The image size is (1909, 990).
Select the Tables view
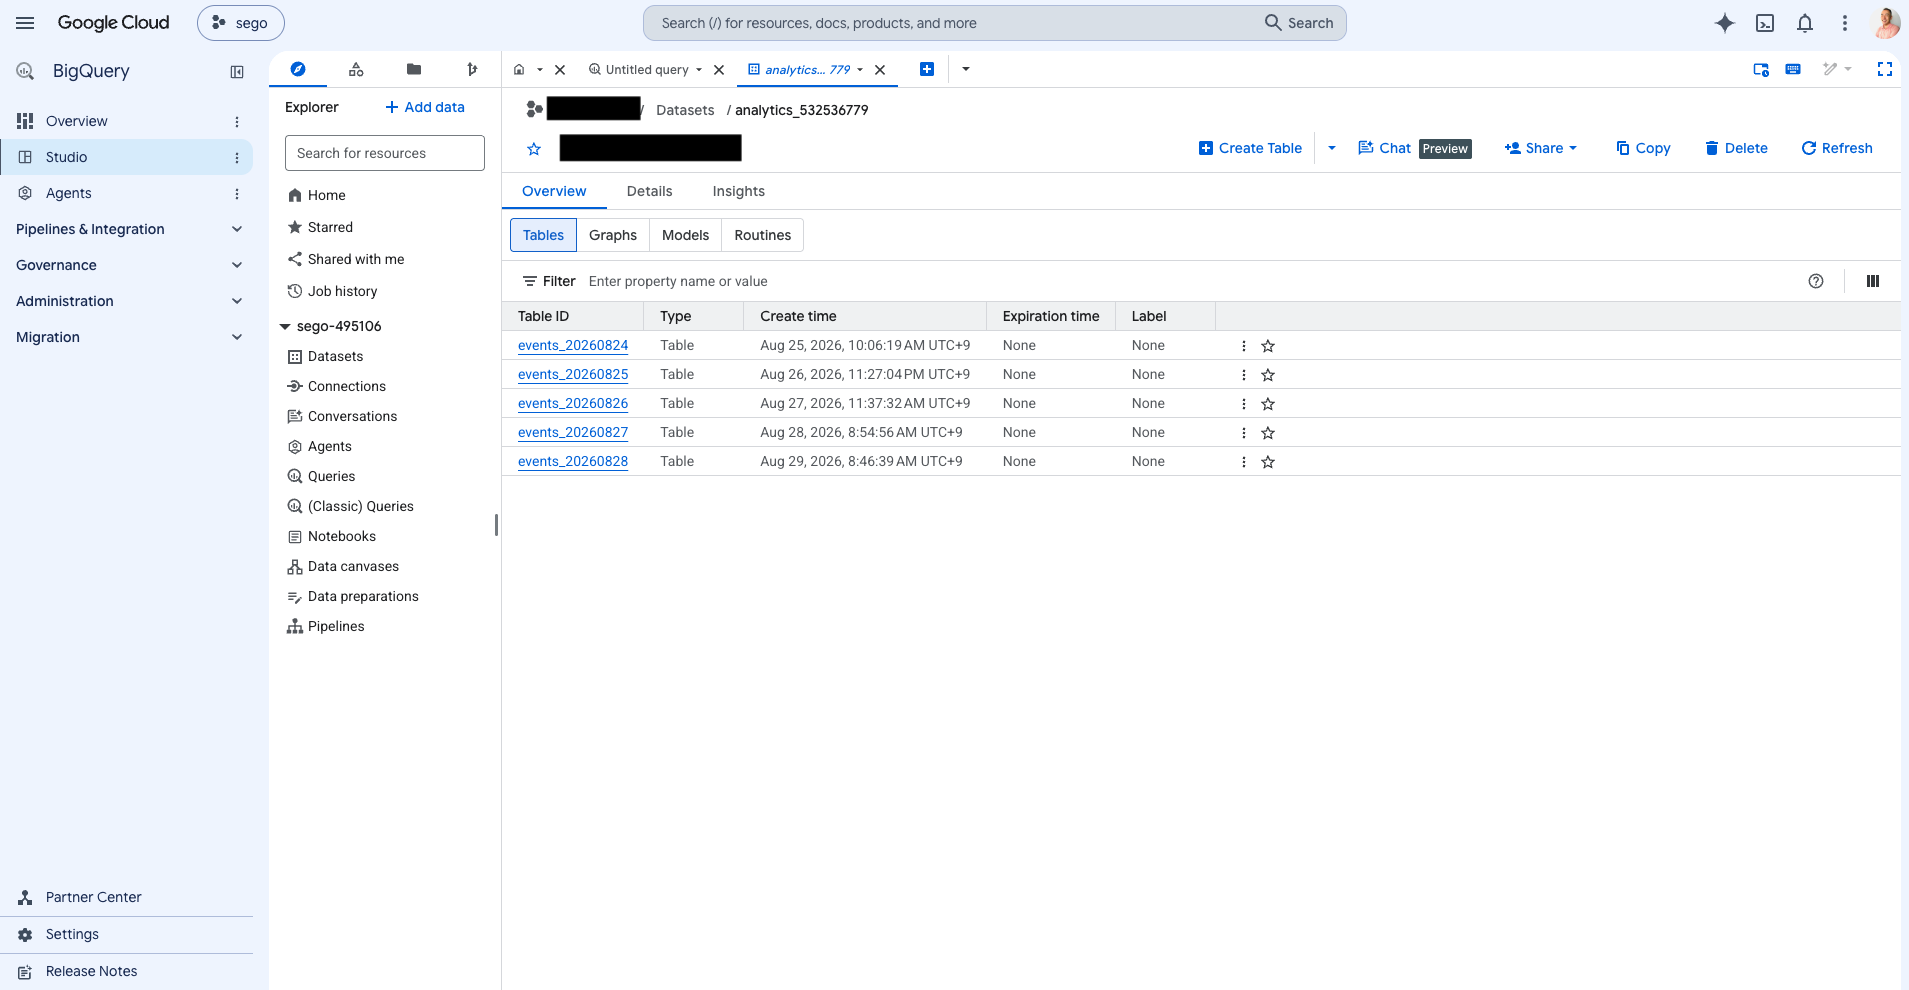pos(544,235)
